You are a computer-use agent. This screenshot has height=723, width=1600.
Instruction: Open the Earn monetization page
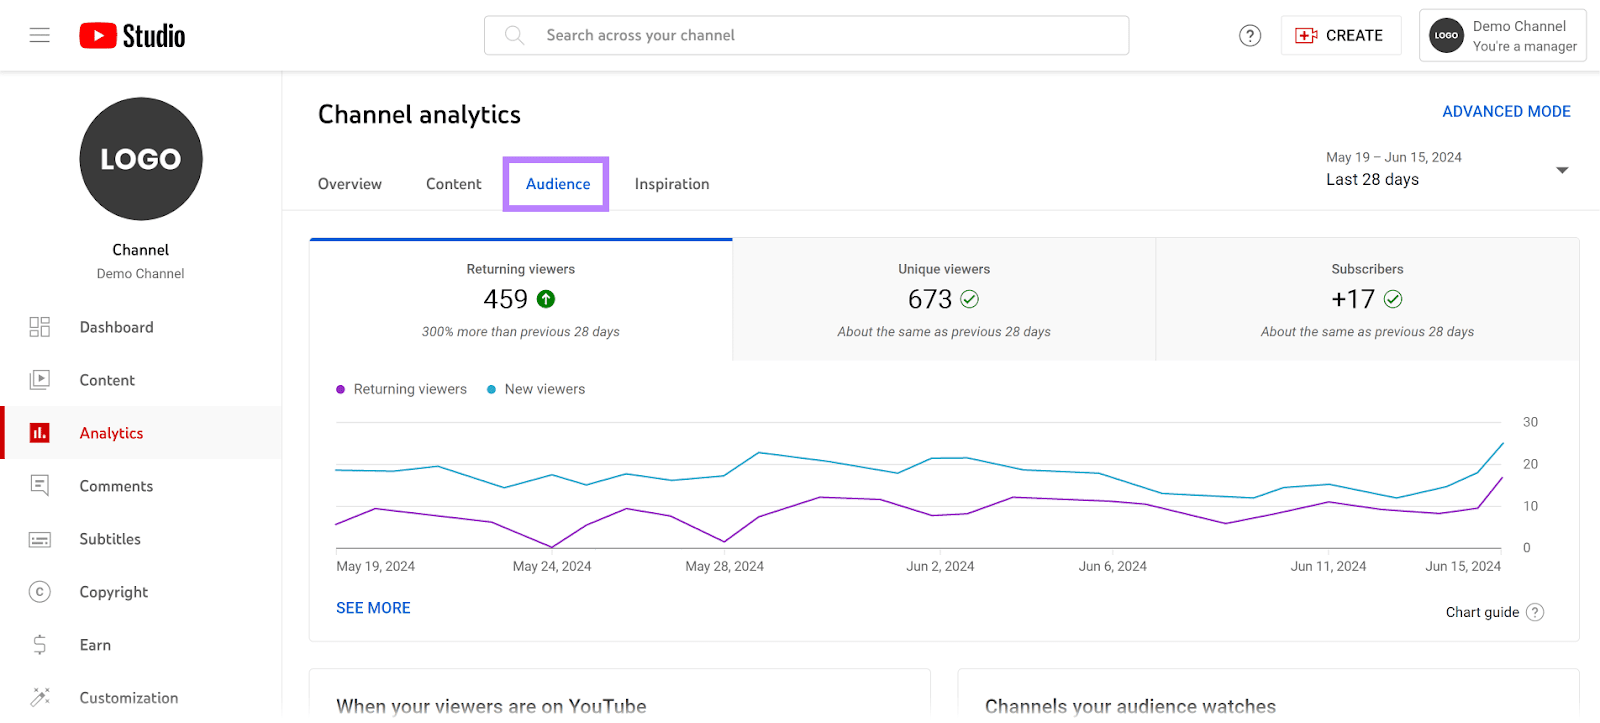pyautogui.click(x=95, y=645)
